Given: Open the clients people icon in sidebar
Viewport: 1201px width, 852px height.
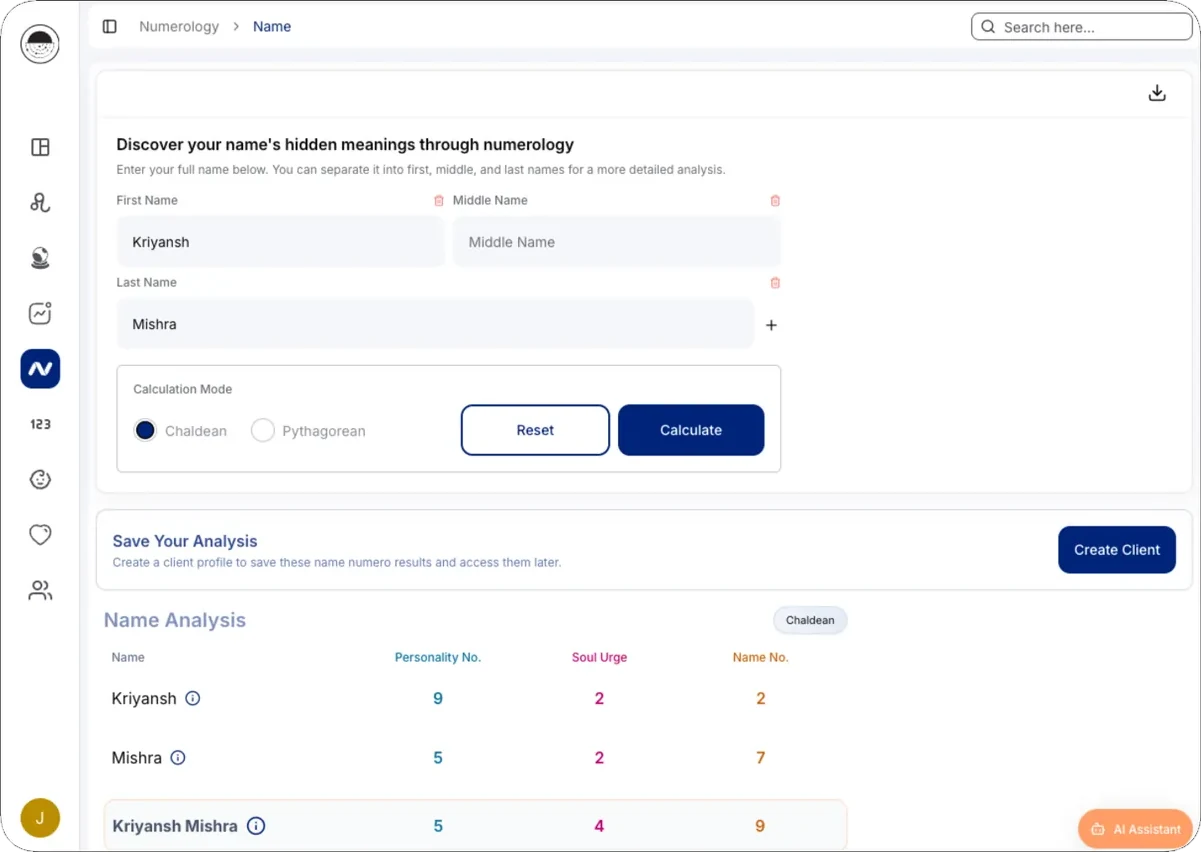Looking at the screenshot, I should pyautogui.click(x=40, y=590).
